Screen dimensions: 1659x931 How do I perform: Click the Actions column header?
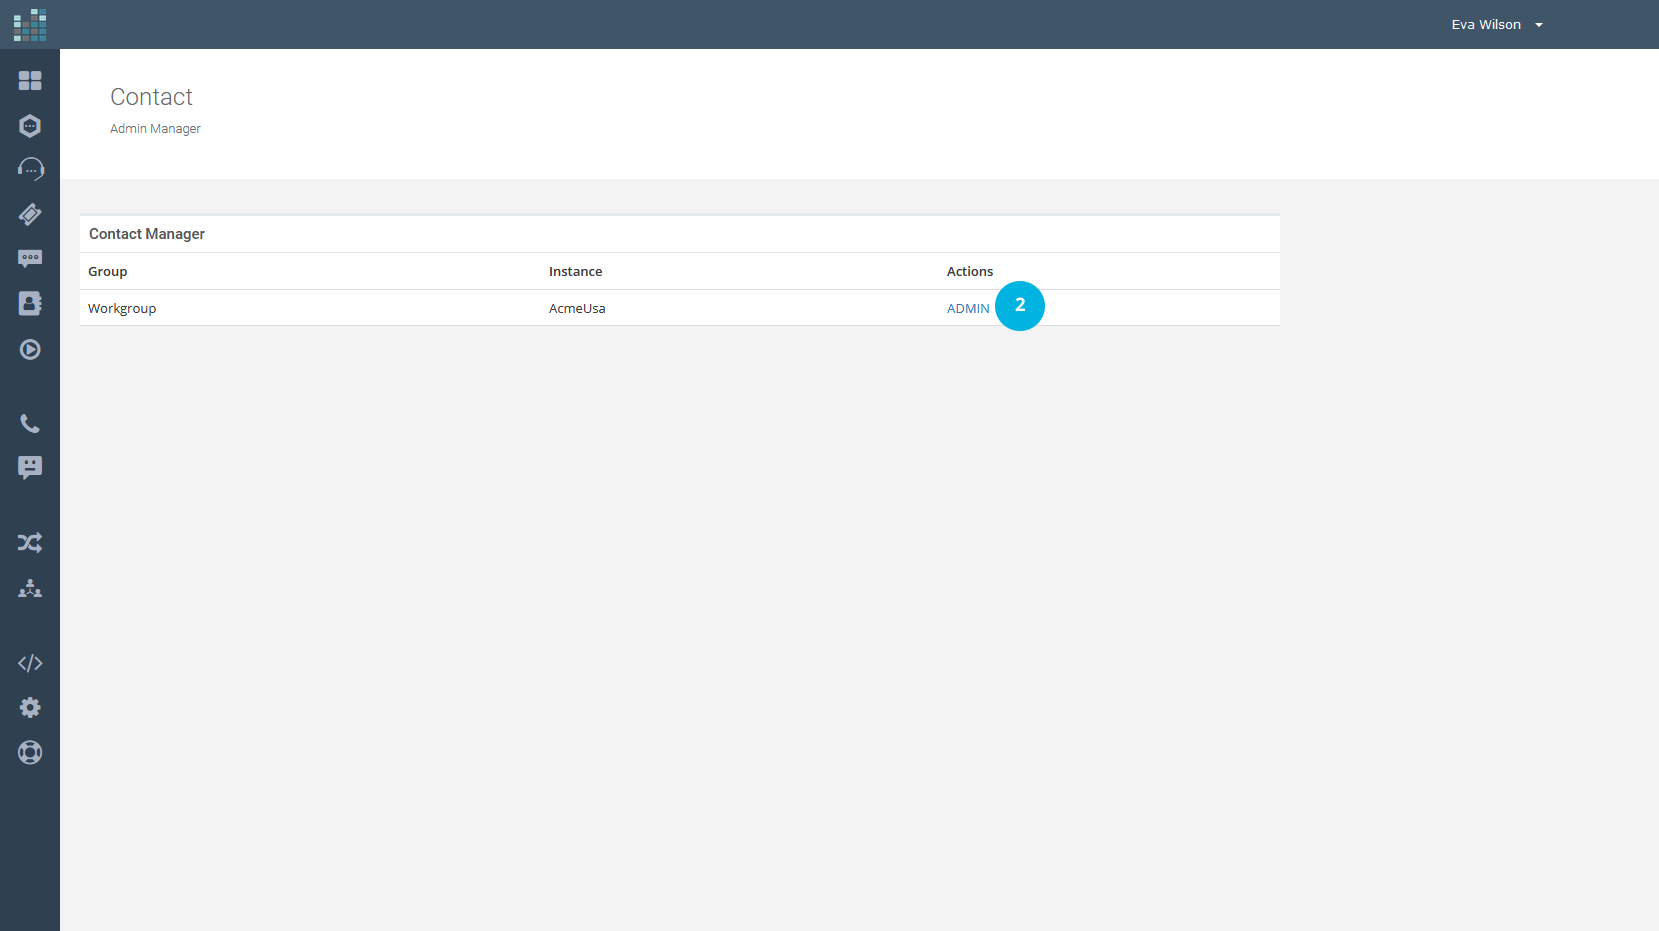(970, 271)
